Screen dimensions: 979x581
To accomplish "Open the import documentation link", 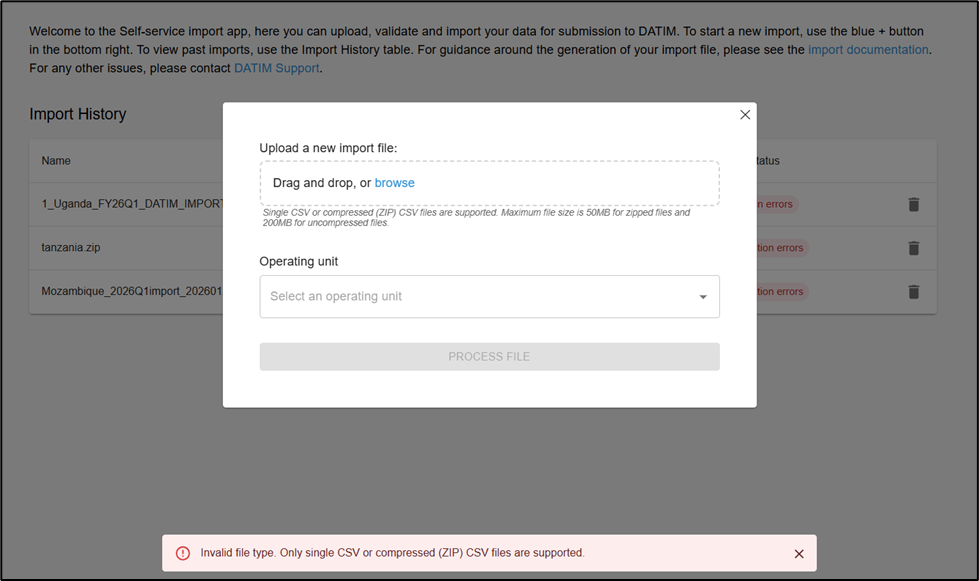I will pos(868,50).
